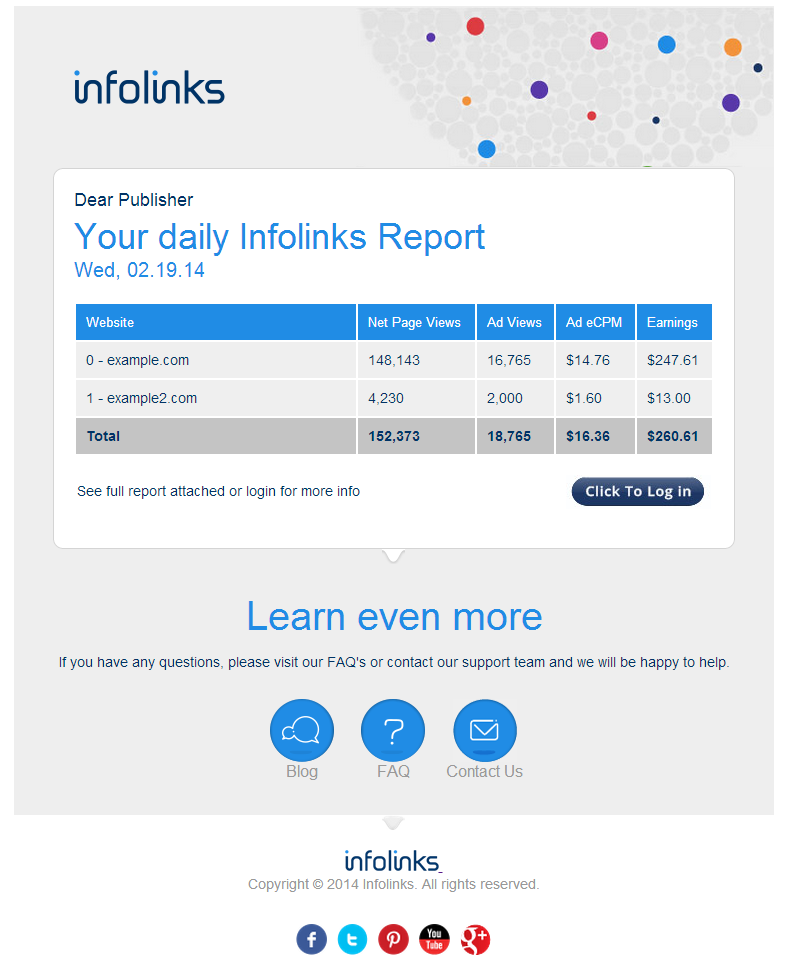Click the Infolinks logo in the header
Viewport: 788px width, 960px height.
[x=149, y=88]
